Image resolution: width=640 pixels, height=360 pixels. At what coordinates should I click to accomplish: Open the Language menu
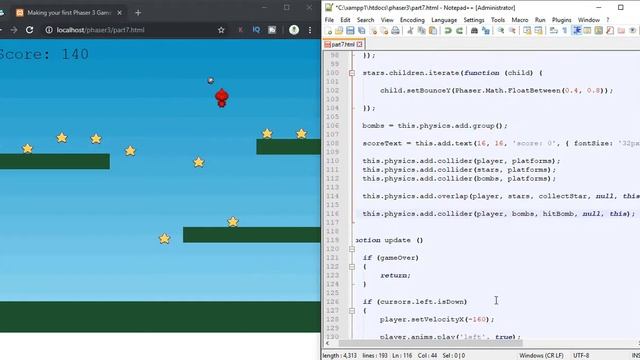[x=444, y=20]
